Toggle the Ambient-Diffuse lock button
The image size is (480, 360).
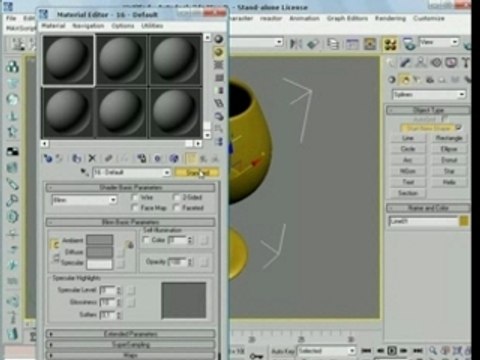click(x=55, y=245)
